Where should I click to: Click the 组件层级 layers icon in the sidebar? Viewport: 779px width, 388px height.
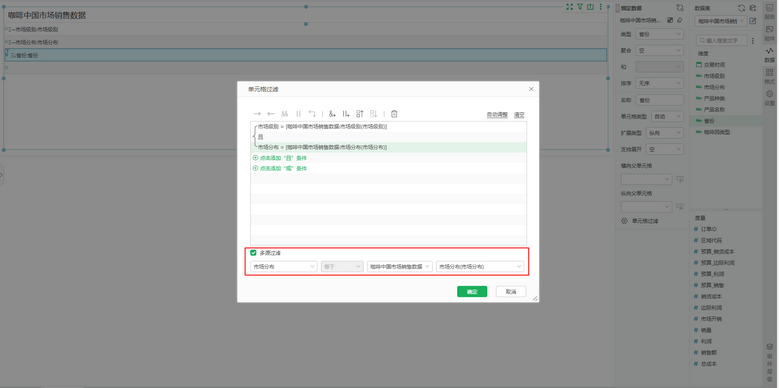(x=769, y=348)
